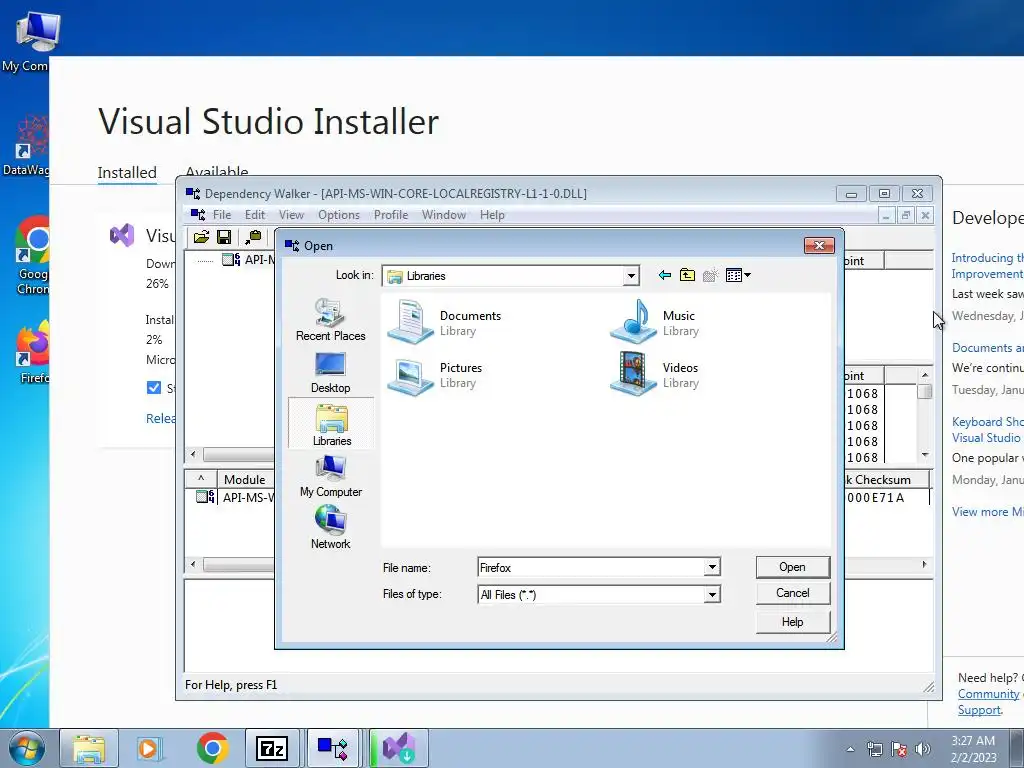Screen dimensions: 1024x768
Task: Open Windows Media Player from taskbar
Action: click(148, 748)
